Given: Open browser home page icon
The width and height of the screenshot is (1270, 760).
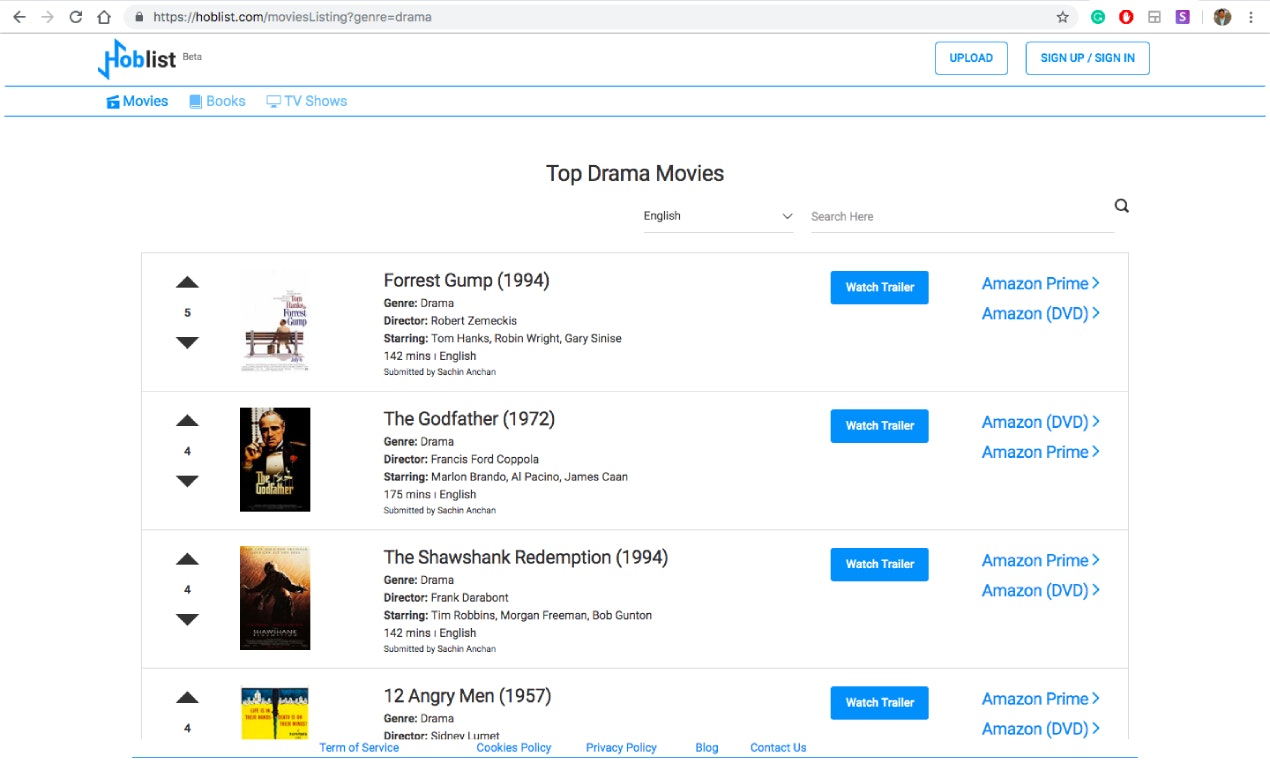Looking at the screenshot, I should (x=104, y=17).
